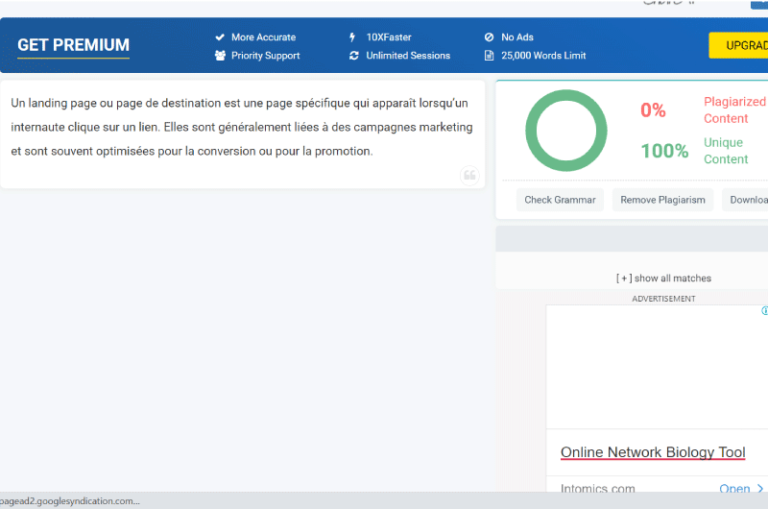
Task: Click the Open chevron arrow in the ad
Action: [x=760, y=488]
